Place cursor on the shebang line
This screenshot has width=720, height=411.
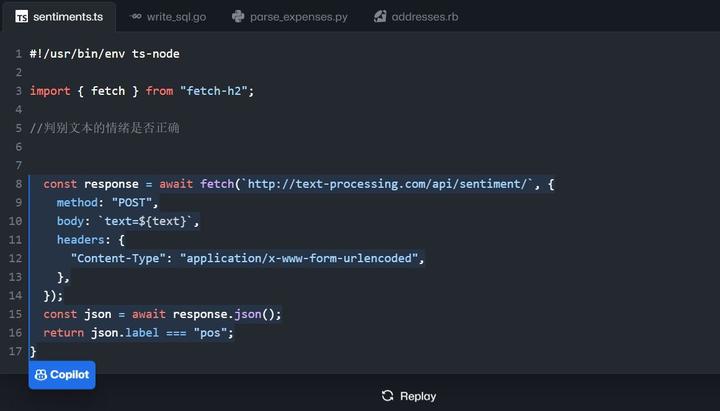104,53
